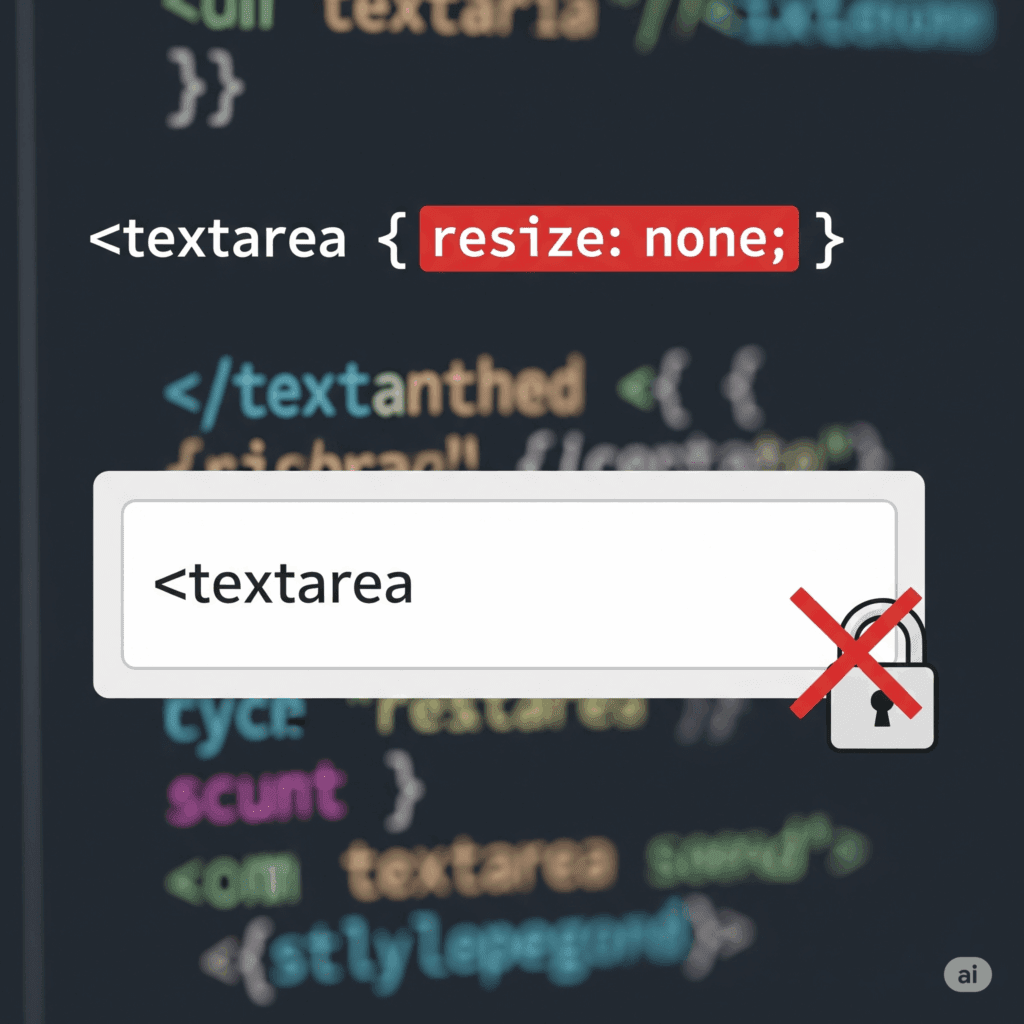The width and height of the screenshot is (1024, 1024).
Task: Click the blurred </text closing tag code
Action: (268, 392)
